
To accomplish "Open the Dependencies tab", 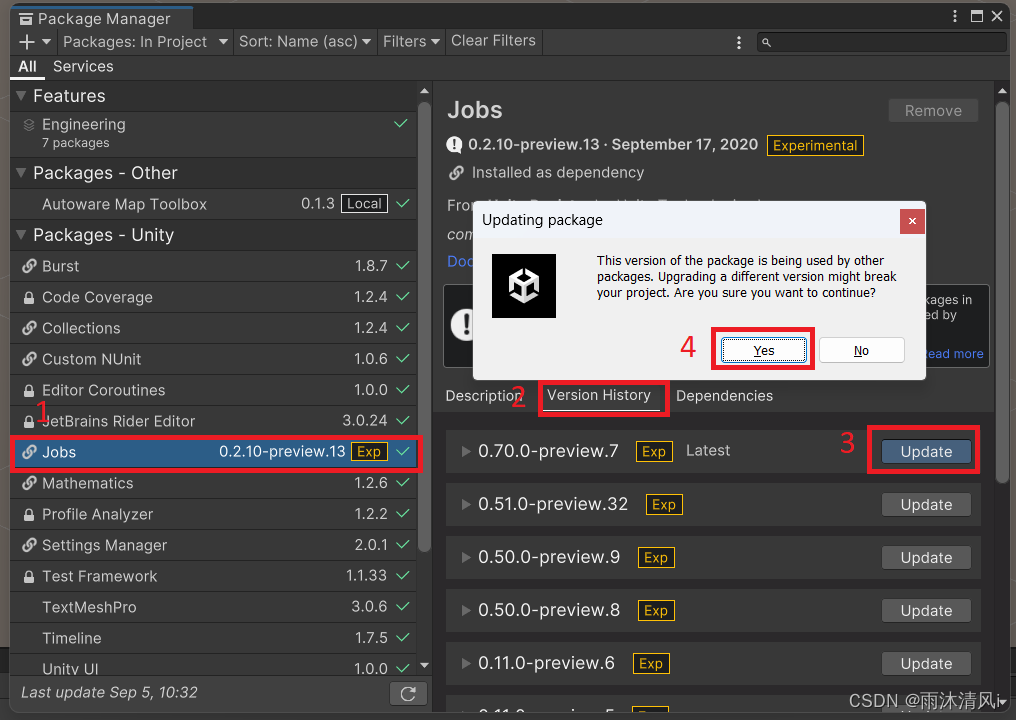I will [x=724, y=396].
